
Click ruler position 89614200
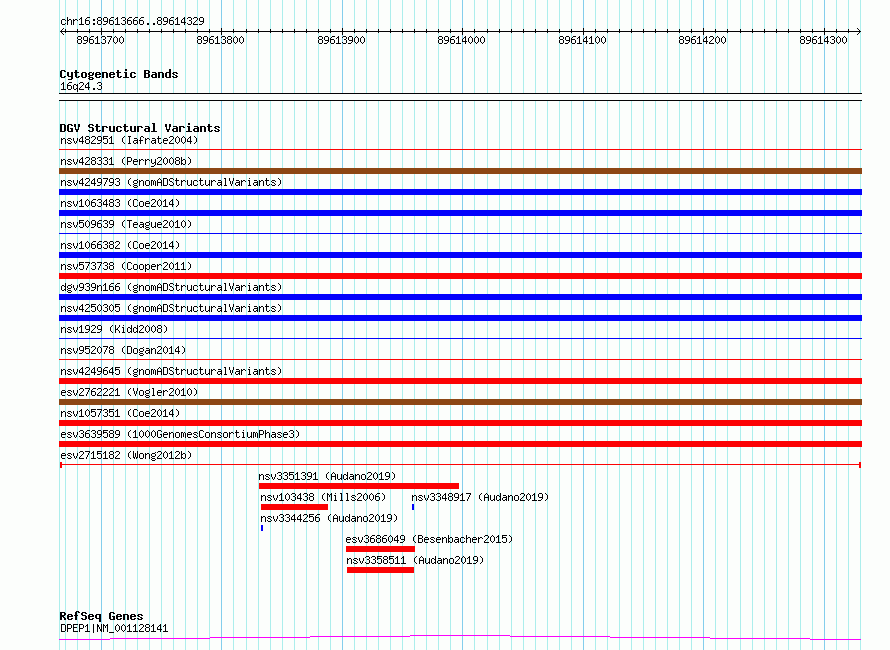pos(703,40)
